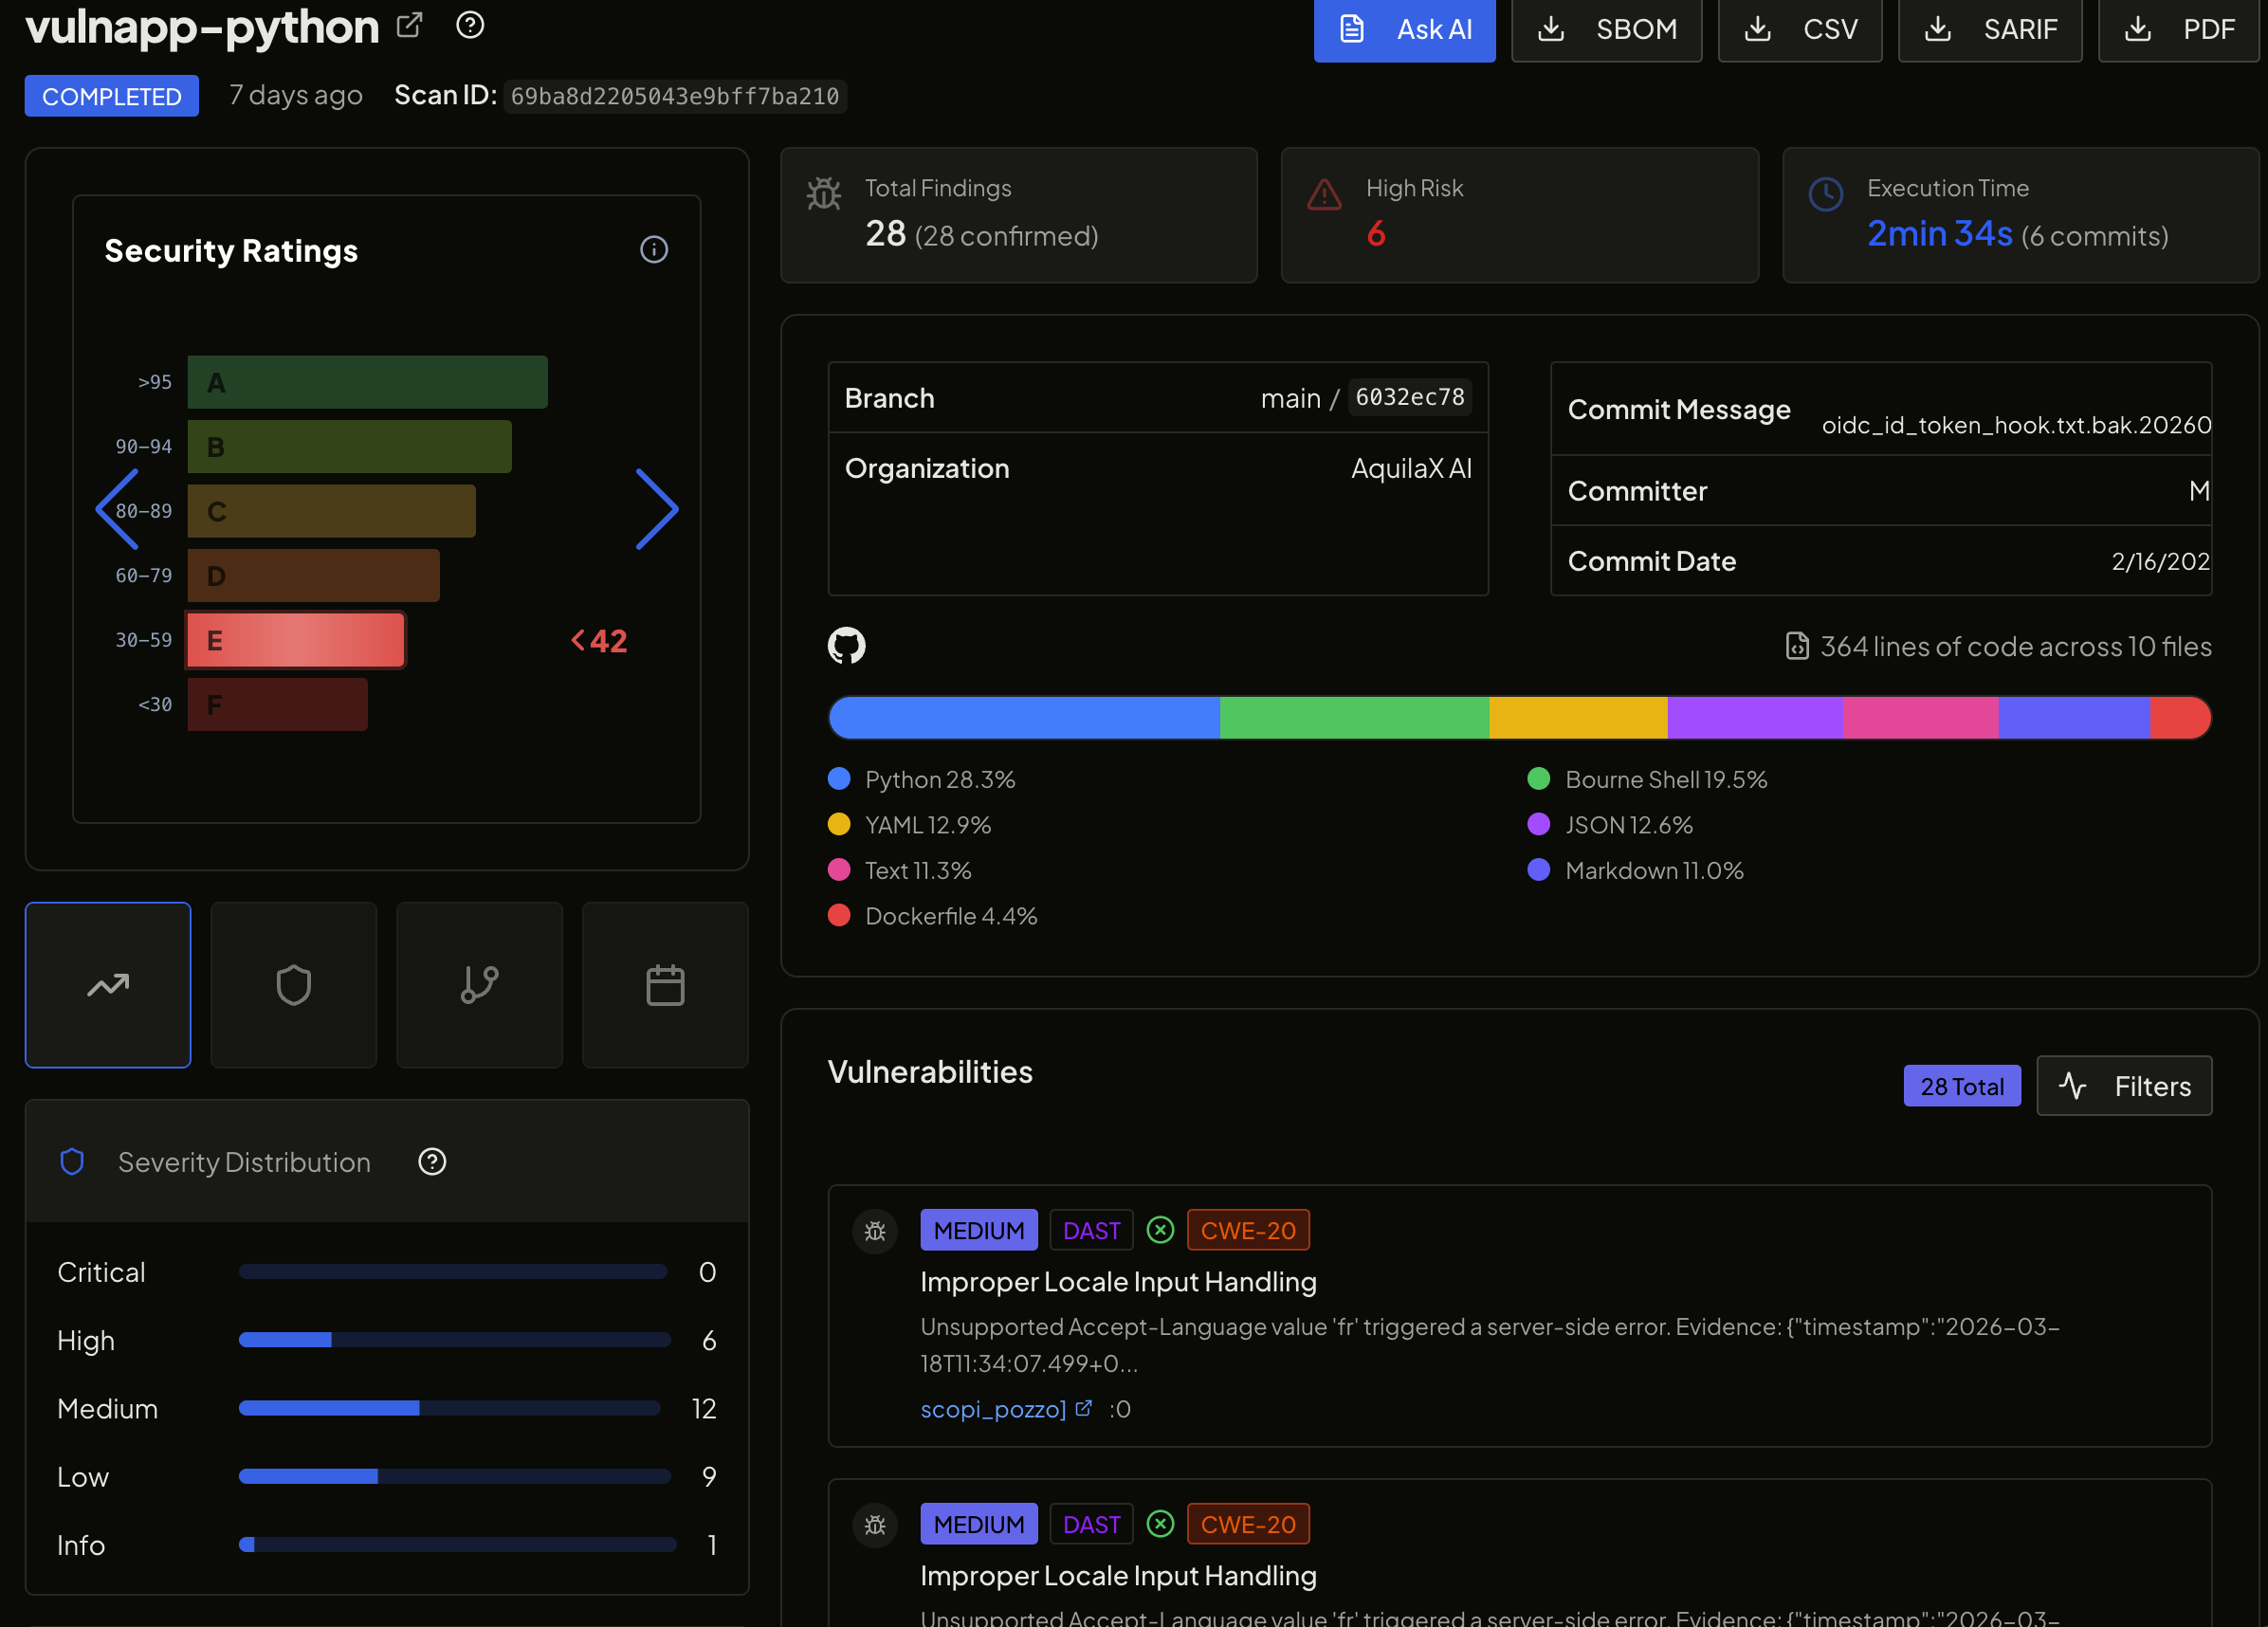Open the git branch view icon
The width and height of the screenshot is (2268, 1627).
(479, 985)
